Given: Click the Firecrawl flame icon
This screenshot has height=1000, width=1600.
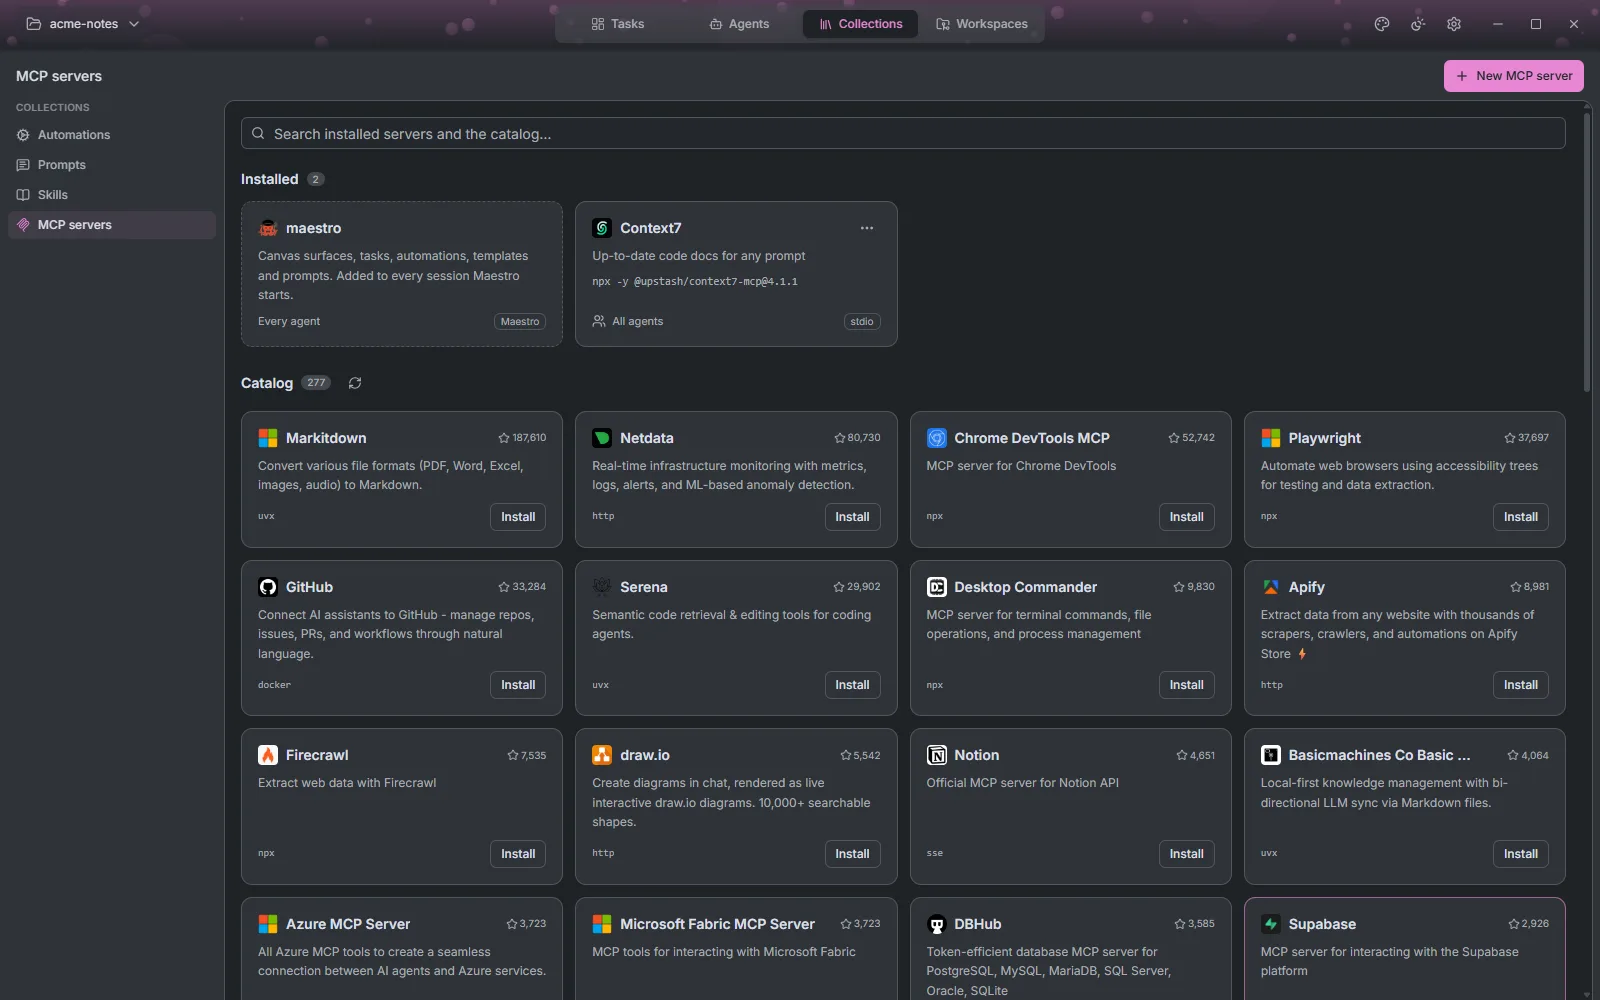Looking at the screenshot, I should pos(268,755).
